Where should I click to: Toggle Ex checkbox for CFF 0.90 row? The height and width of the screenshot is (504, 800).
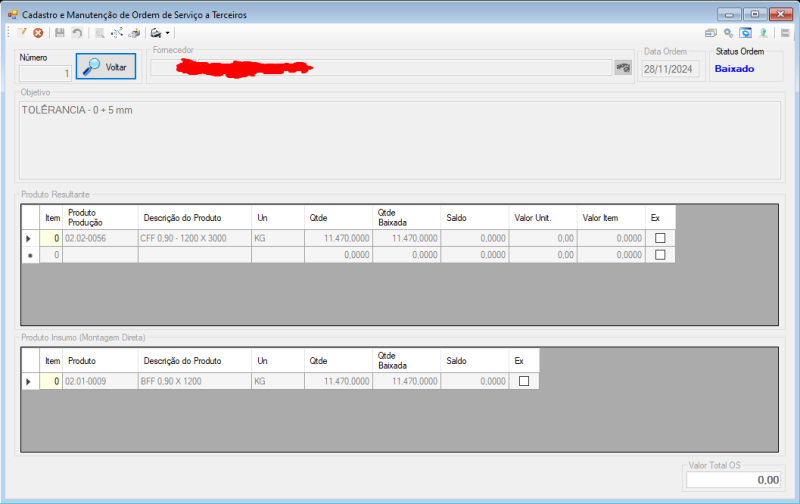pos(660,238)
